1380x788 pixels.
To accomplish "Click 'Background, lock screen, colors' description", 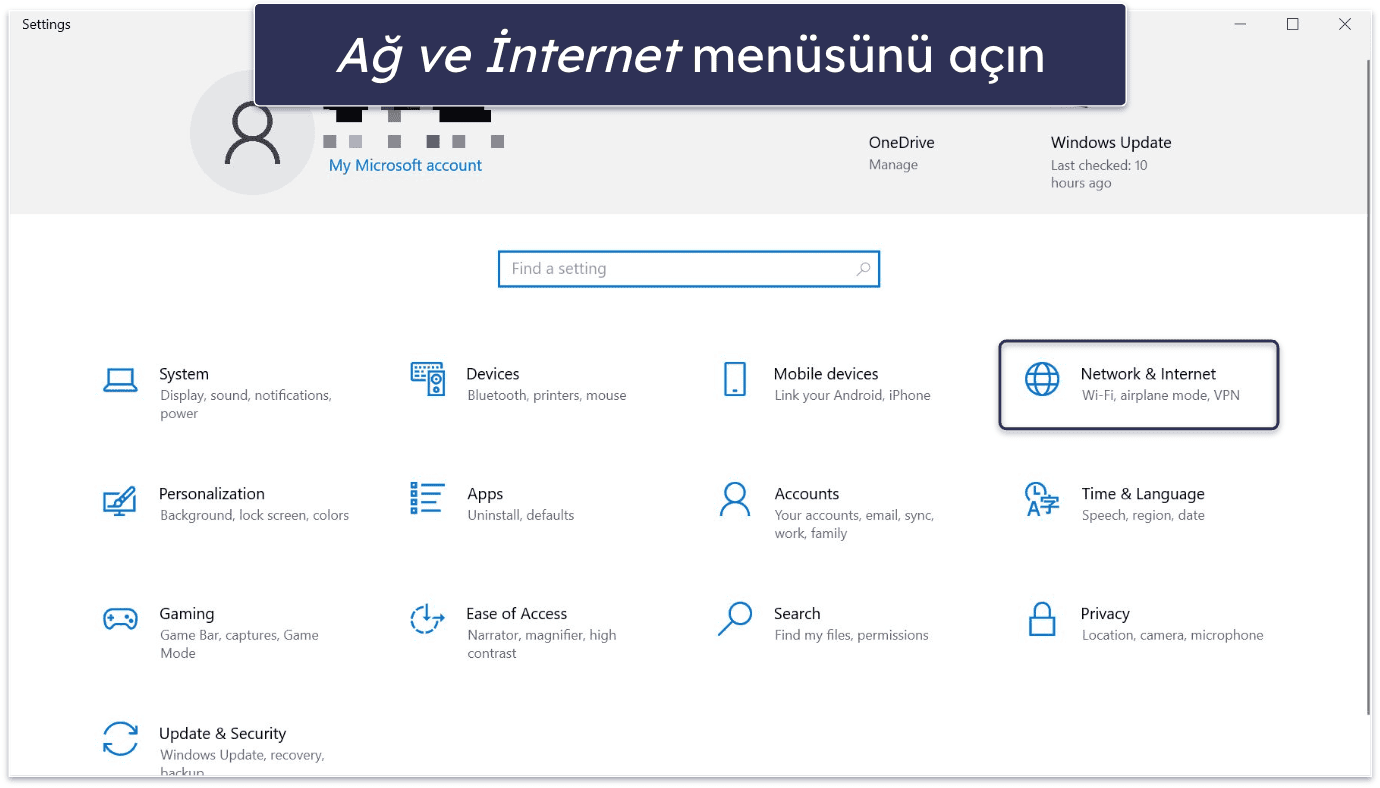I will point(254,515).
